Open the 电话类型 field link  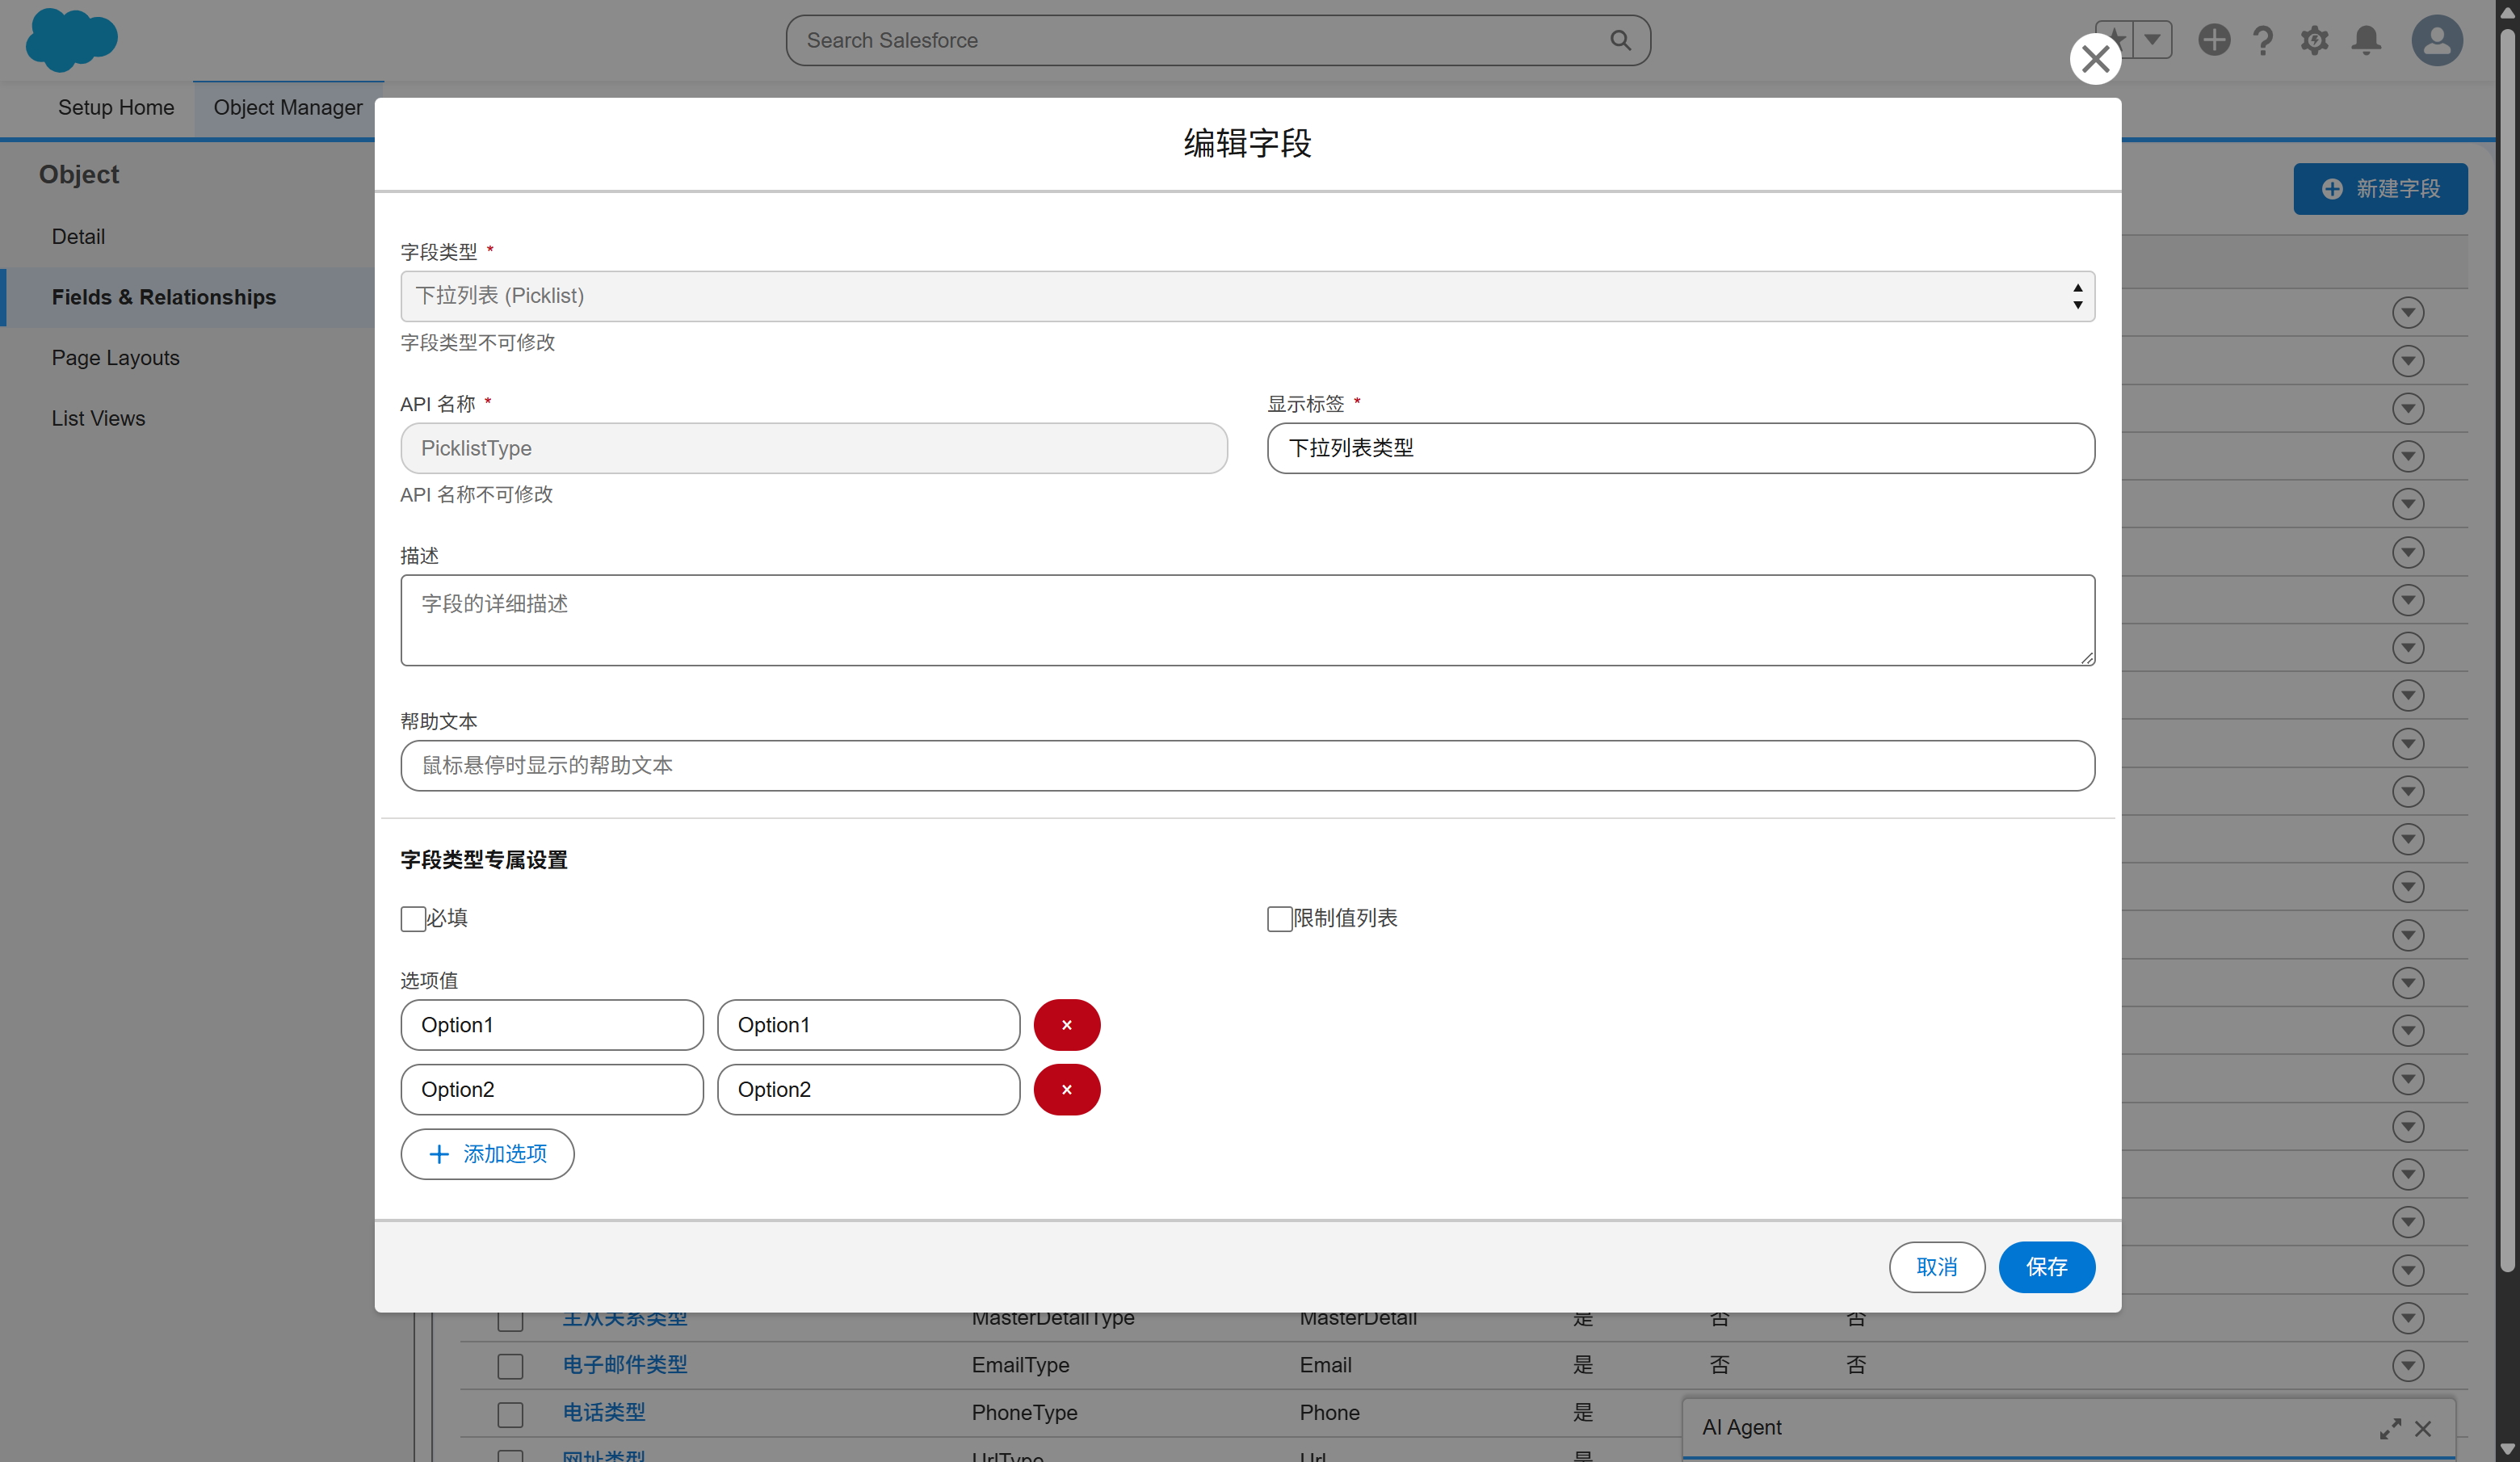(604, 1413)
